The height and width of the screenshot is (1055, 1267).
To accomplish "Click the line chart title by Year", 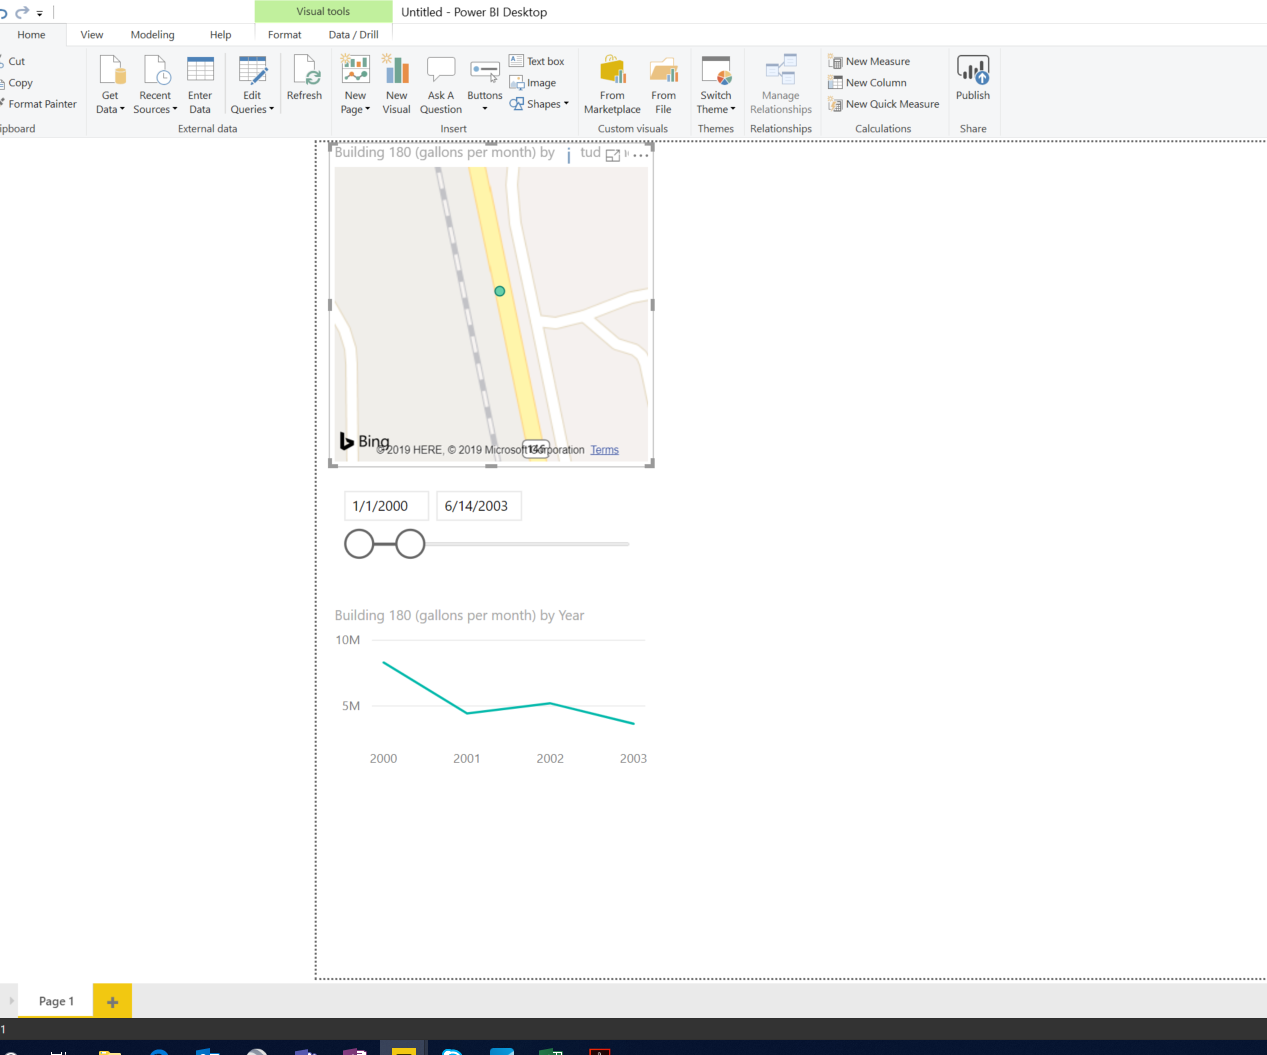I will click(459, 615).
